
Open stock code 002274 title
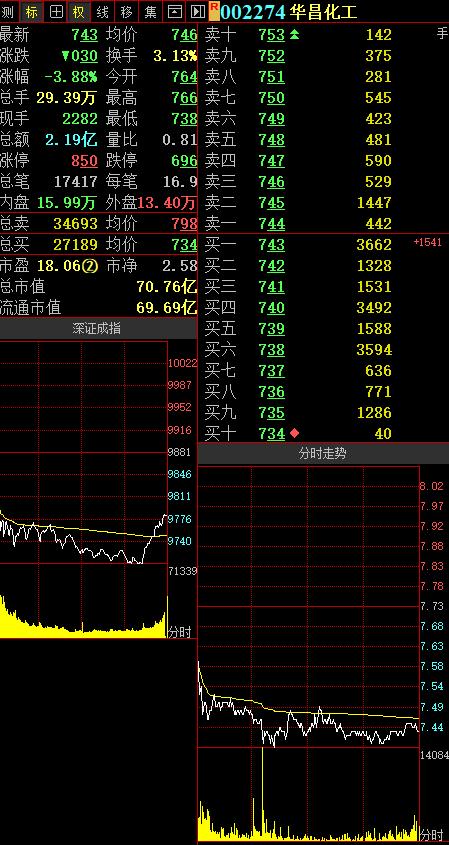[253, 12]
